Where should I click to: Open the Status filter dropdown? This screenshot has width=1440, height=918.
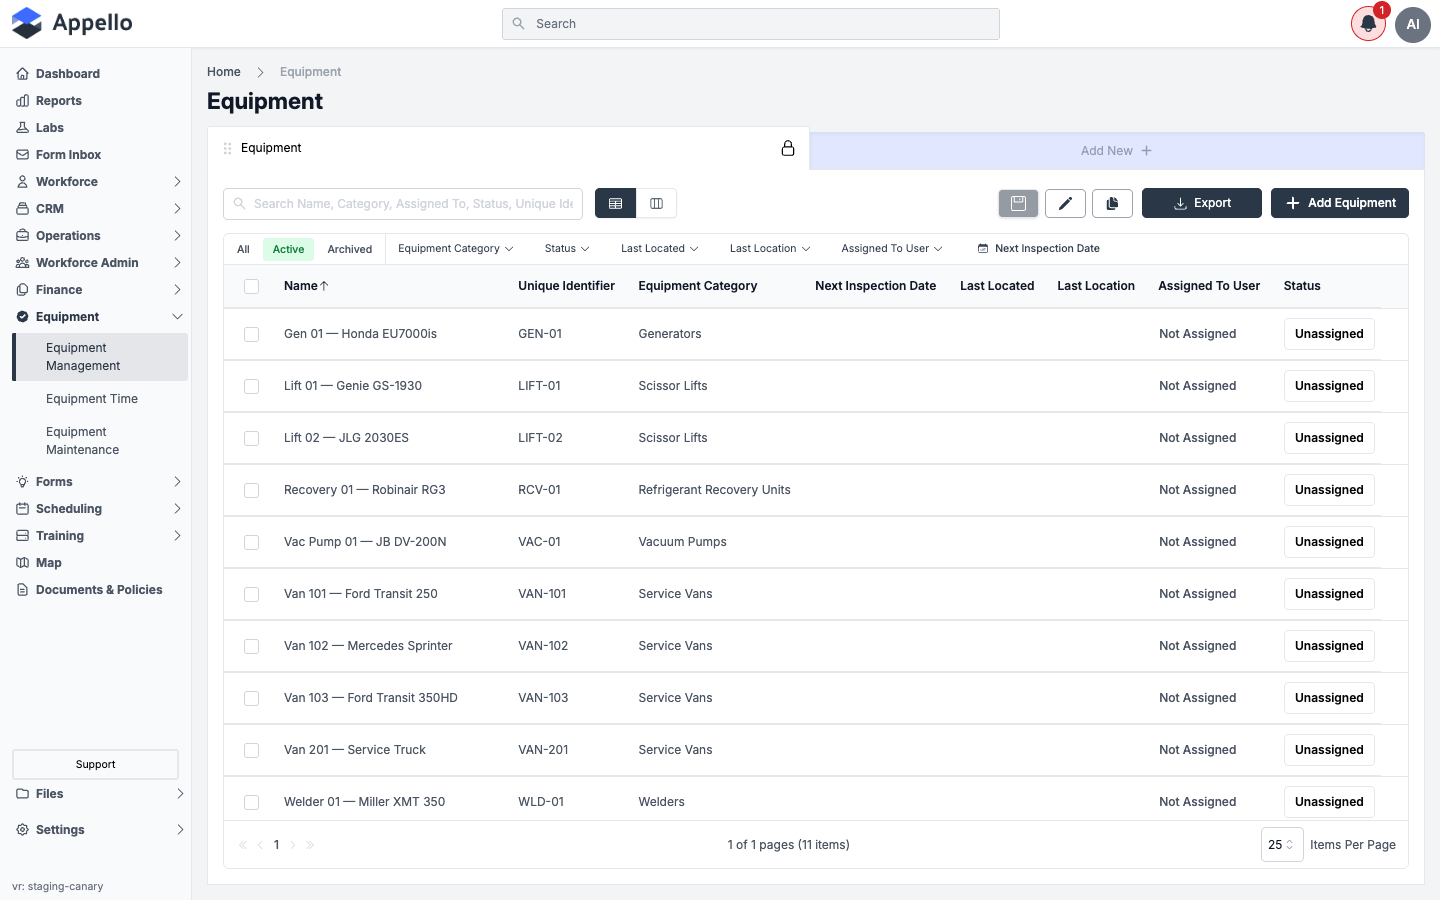click(x=567, y=249)
